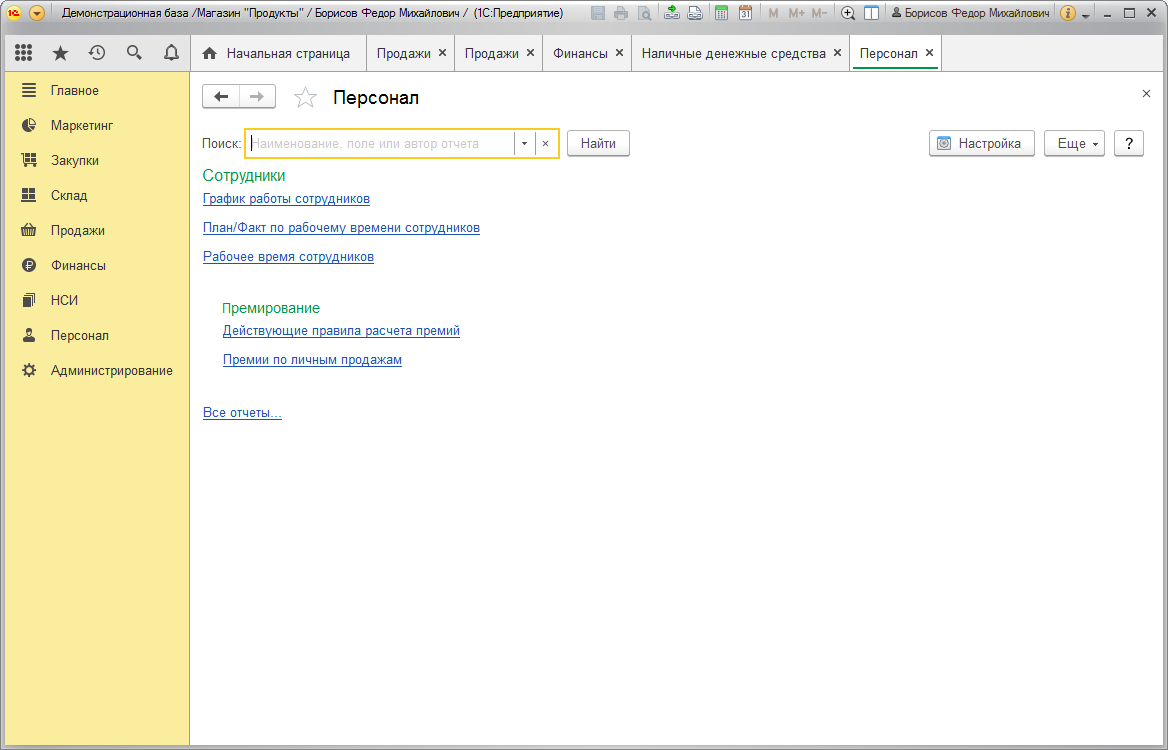Open the yellow info icon

click(x=1067, y=13)
